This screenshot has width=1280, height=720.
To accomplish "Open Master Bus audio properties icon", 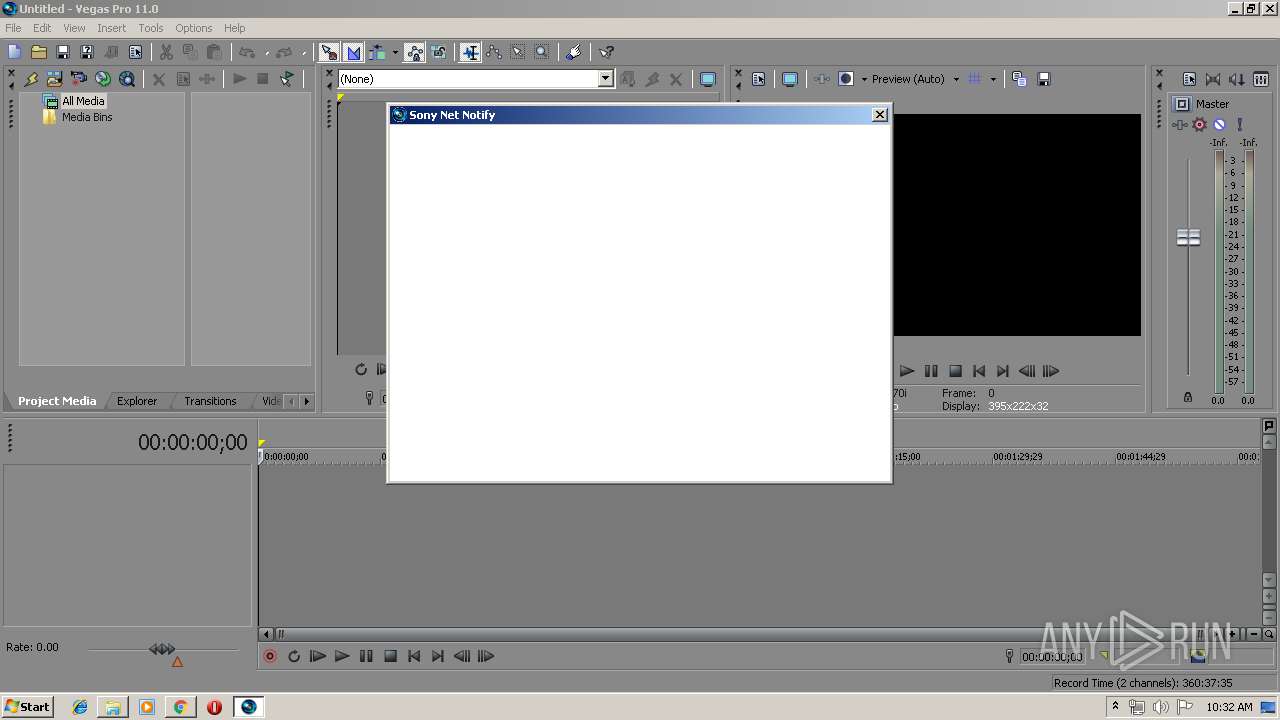I will (1190, 79).
